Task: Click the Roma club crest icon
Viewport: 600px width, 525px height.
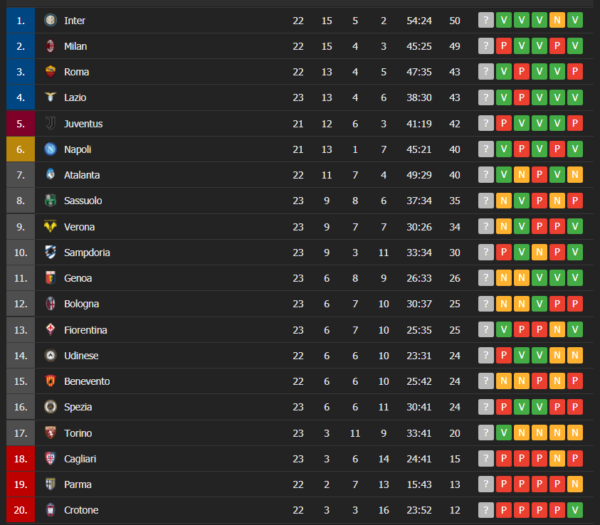Action: click(50, 72)
